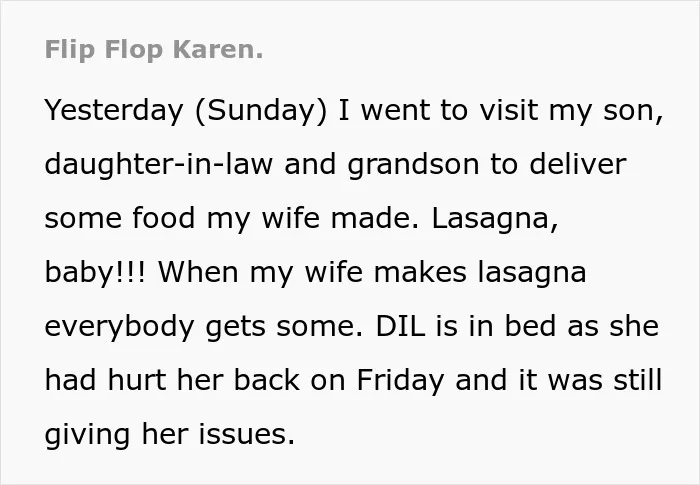Image resolution: width=700 pixels, height=485 pixels.
Task: Click the word 'grandson' in the text
Action: pyautogui.click(x=413, y=164)
